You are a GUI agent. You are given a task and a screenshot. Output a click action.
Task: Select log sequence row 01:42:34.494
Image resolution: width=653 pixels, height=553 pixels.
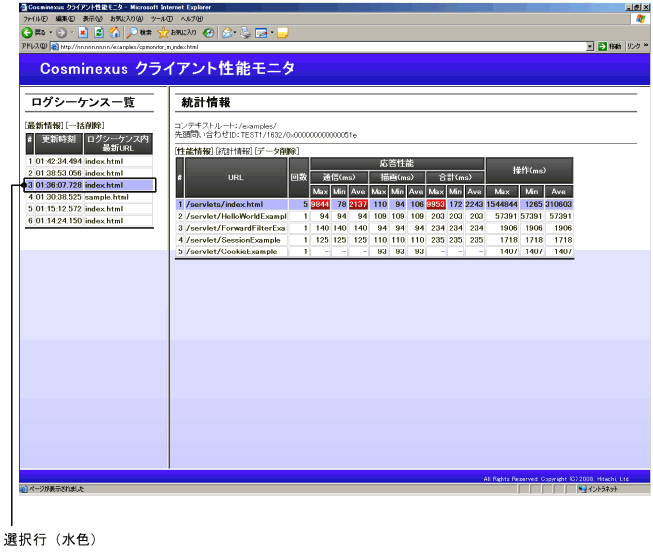89,161
